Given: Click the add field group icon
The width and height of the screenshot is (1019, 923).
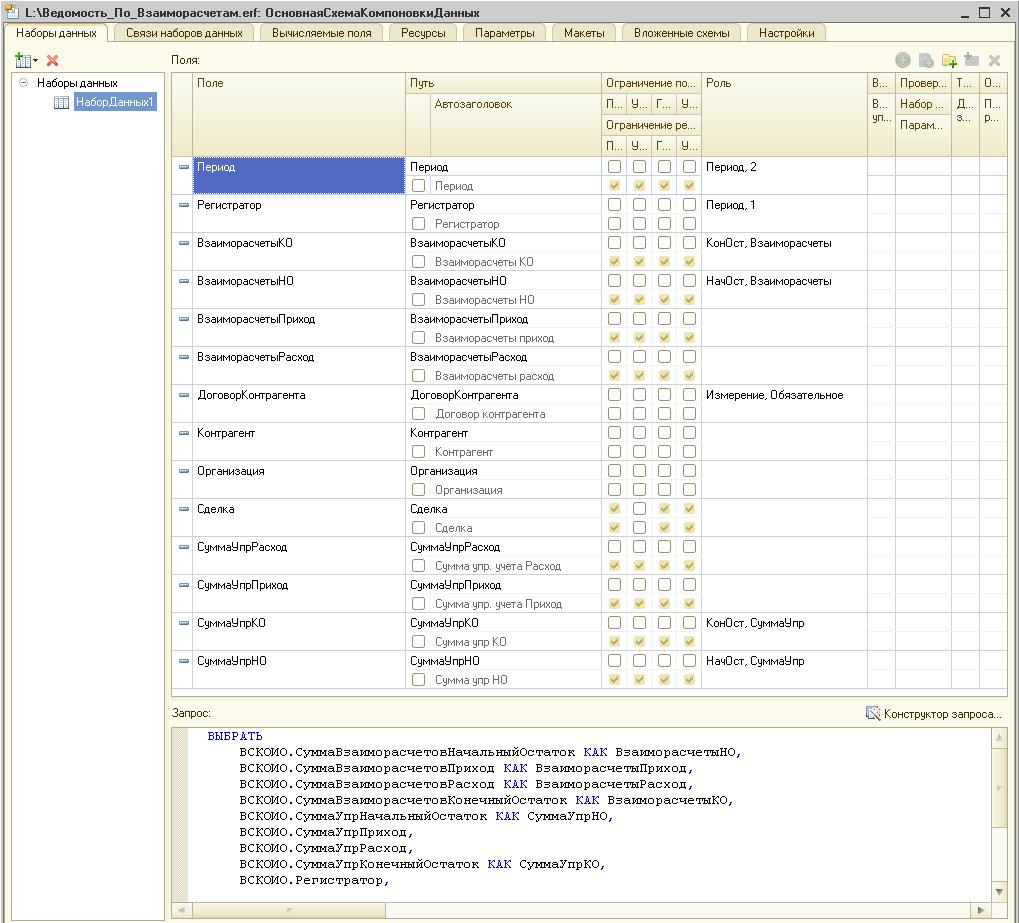Looking at the screenshot, I should (972, 60).
